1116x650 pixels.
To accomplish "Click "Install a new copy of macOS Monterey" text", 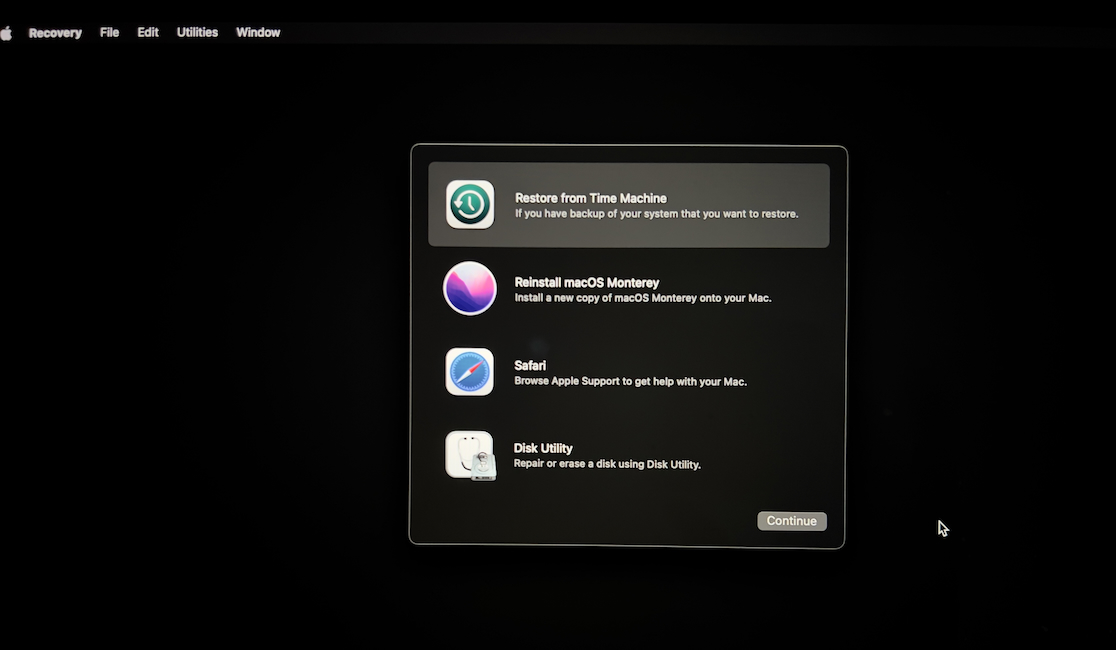I will pos(643,298).
